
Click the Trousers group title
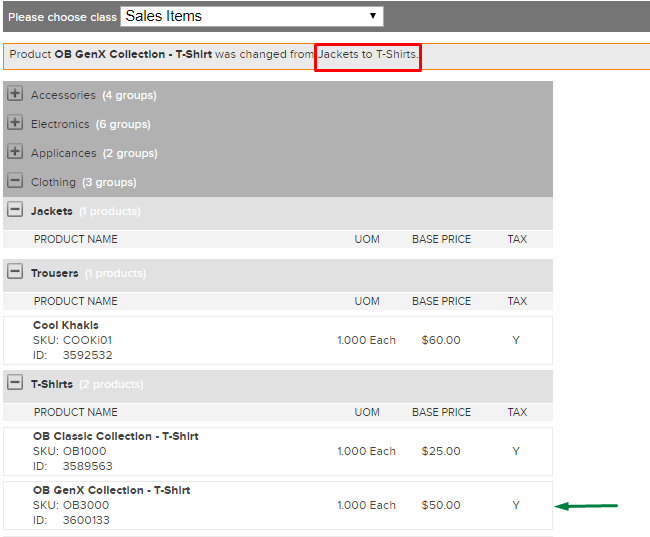[55, 273]
